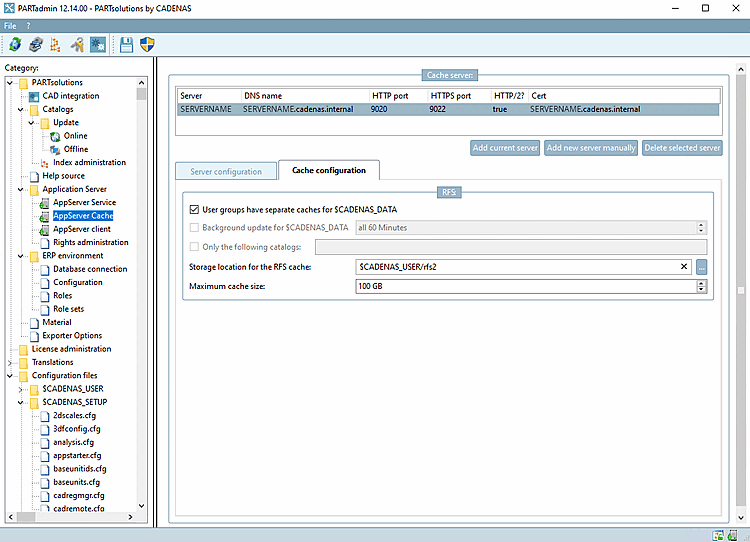Click the AppServer Cache icon
The width and height of the screenshot is (750, 542).
(44, 217)
